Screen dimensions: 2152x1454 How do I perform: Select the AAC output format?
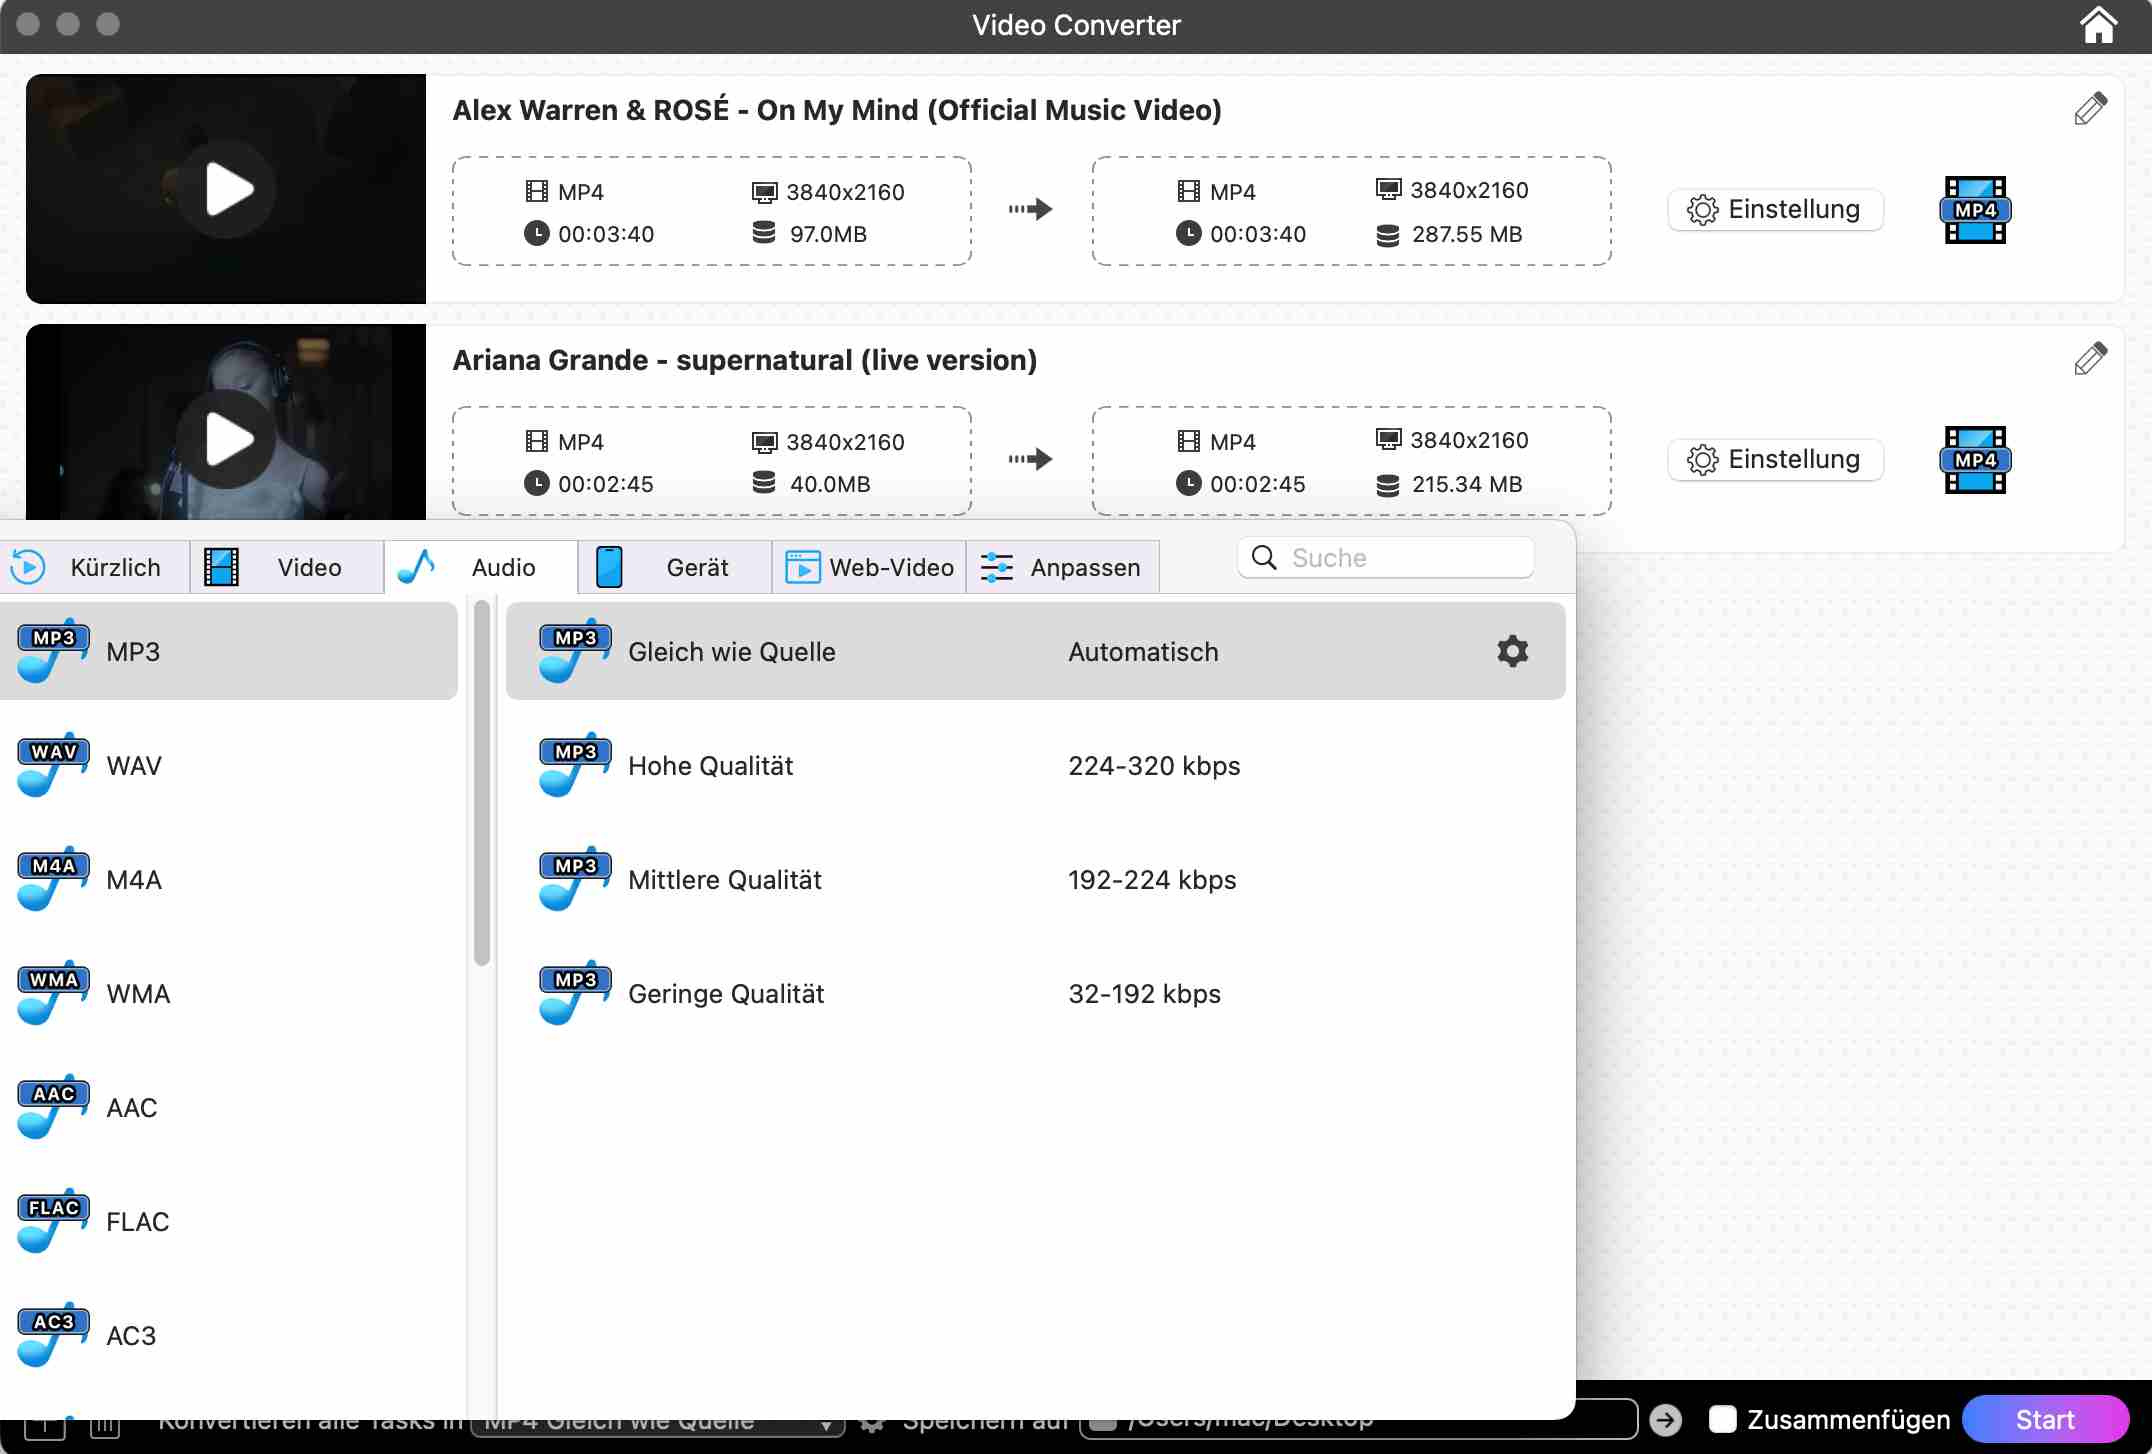131,1107
